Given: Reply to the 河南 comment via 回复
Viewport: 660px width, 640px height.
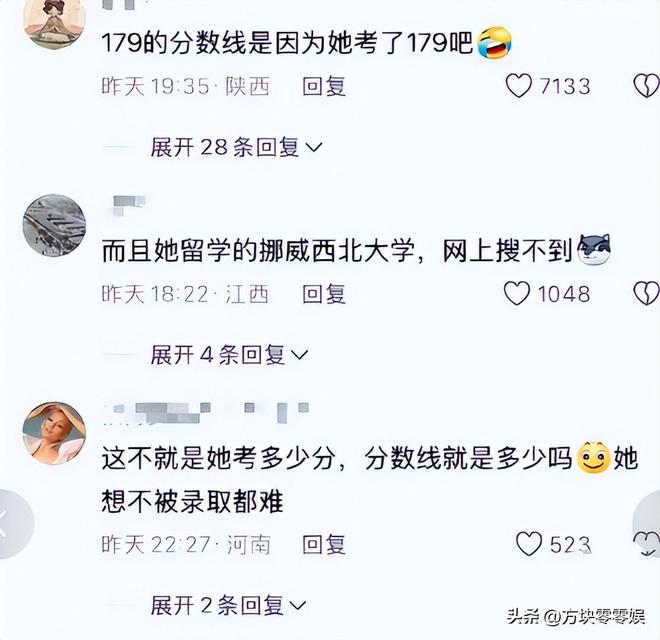Looking at the screenshot, I should tap(324, 544).
